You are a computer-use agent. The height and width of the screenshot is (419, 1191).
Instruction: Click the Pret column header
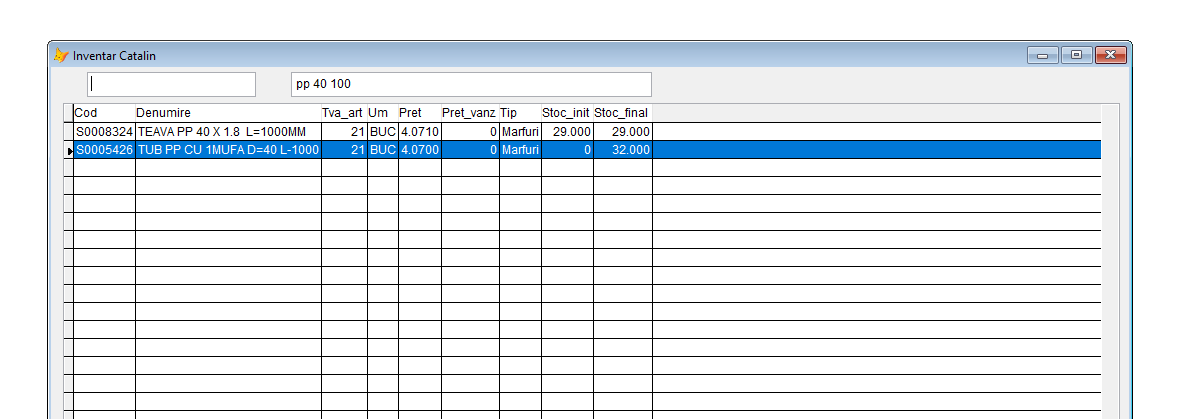click(419, 113)
